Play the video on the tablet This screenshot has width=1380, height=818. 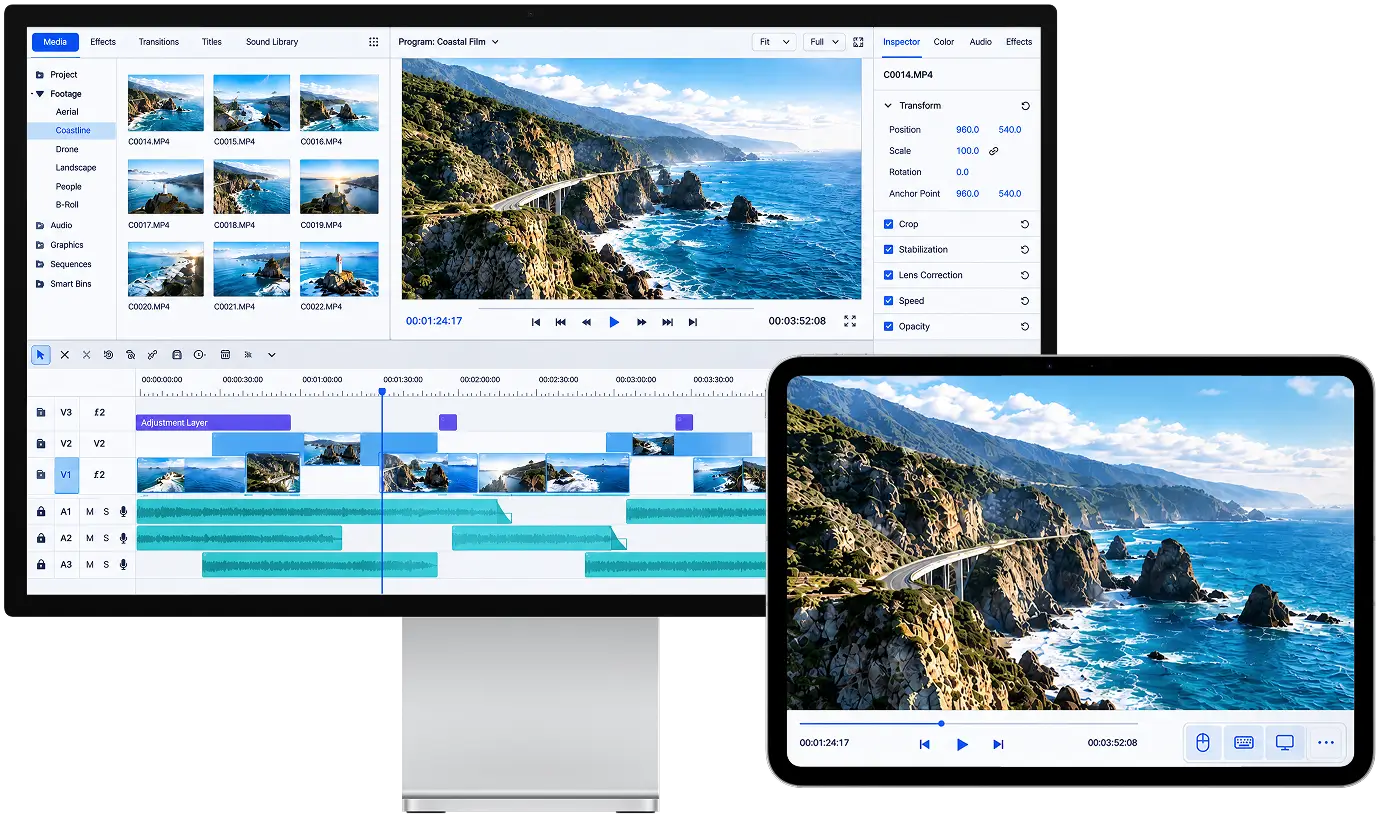coord(962,744)
